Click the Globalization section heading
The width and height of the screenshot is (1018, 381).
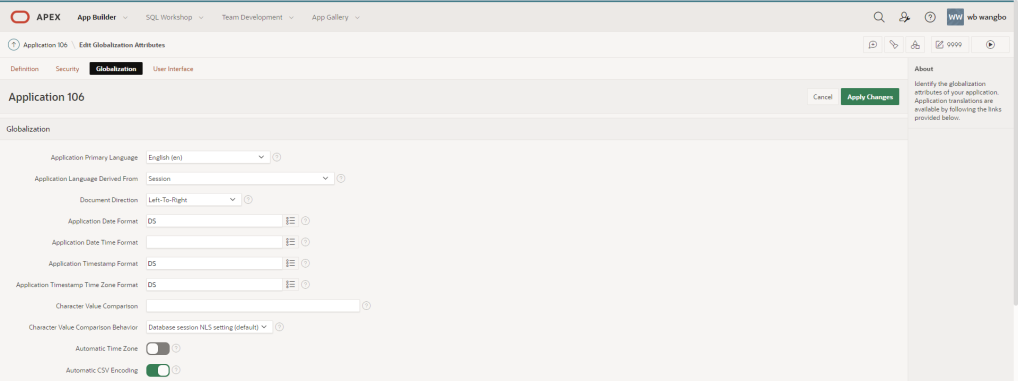click(x=28, y=129)
